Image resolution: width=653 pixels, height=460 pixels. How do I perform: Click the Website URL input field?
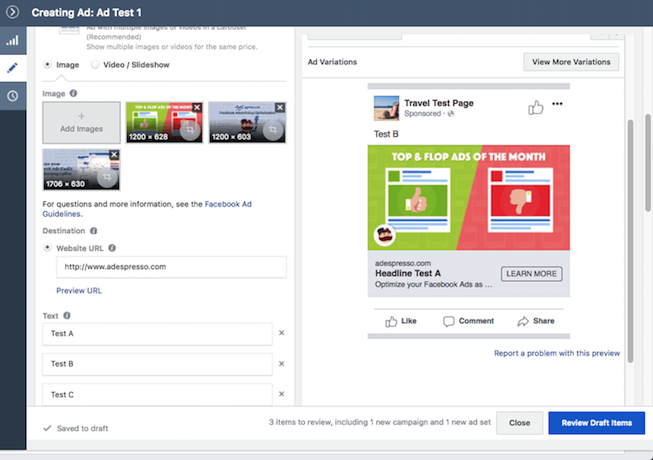tap(172, 267)
